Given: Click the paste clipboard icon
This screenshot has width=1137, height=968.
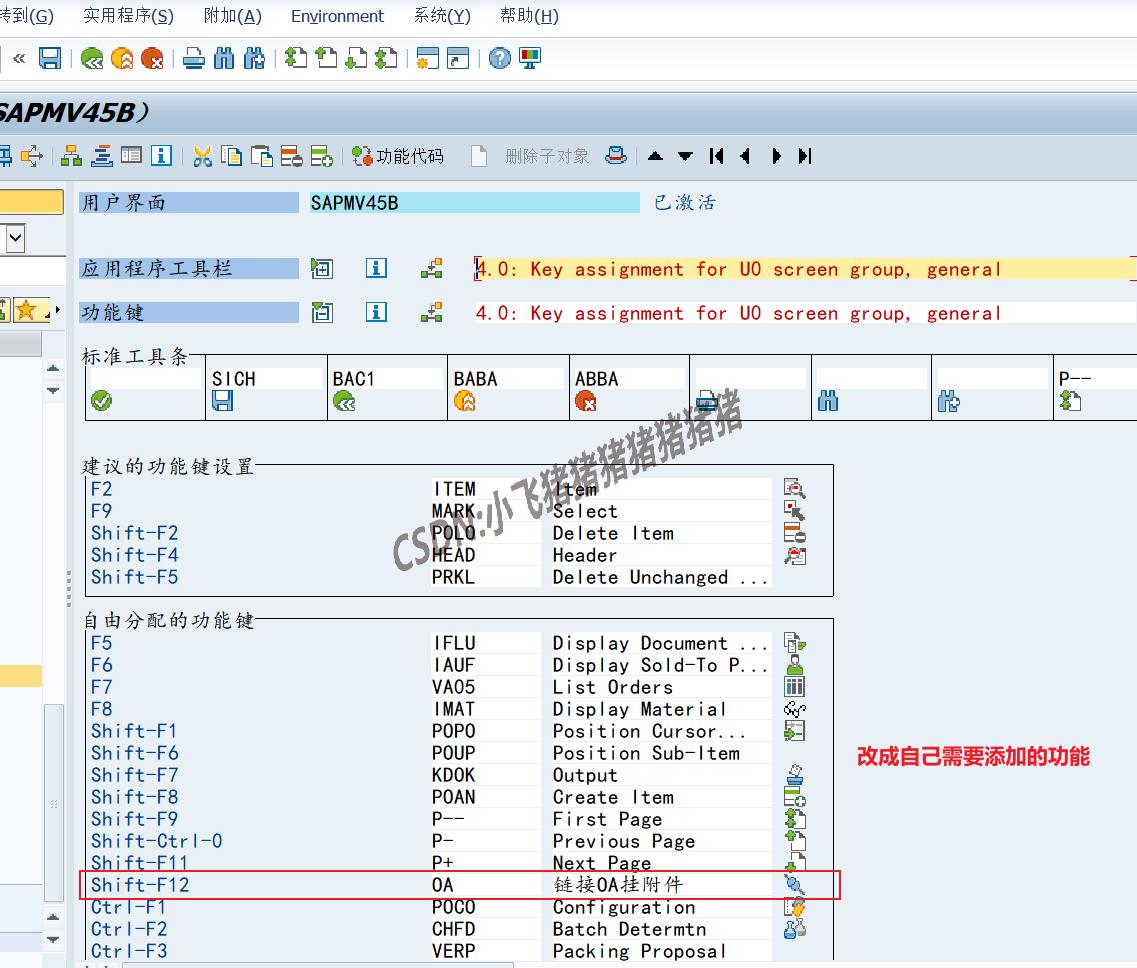Looking at the screenshot, I should pos(263,156).
